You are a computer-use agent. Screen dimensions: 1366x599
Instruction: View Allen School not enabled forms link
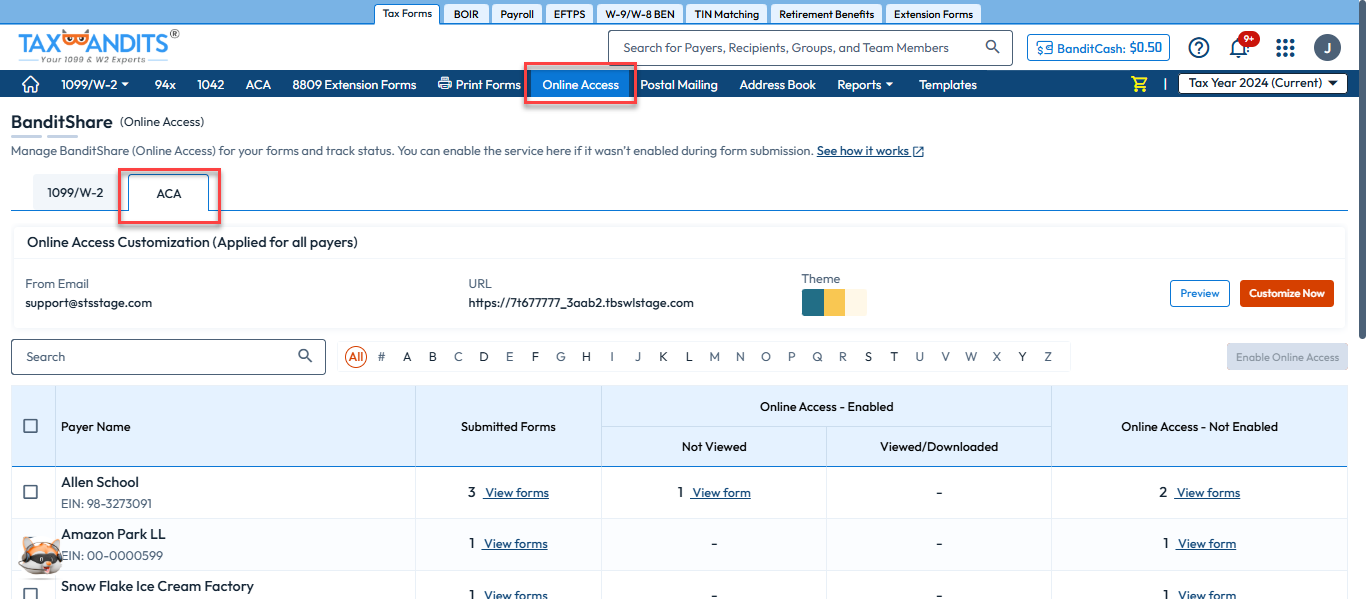pyautogui.click(x=1208, y=493)
